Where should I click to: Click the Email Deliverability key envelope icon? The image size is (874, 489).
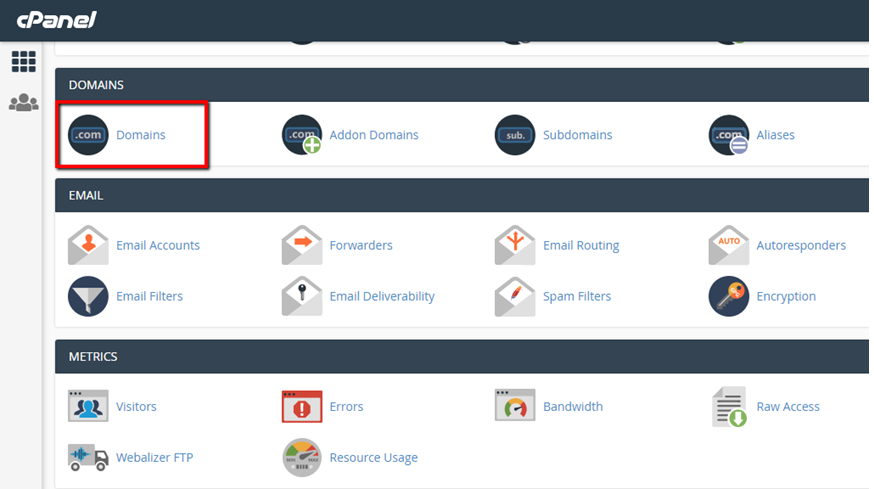(x=302, y=296)
